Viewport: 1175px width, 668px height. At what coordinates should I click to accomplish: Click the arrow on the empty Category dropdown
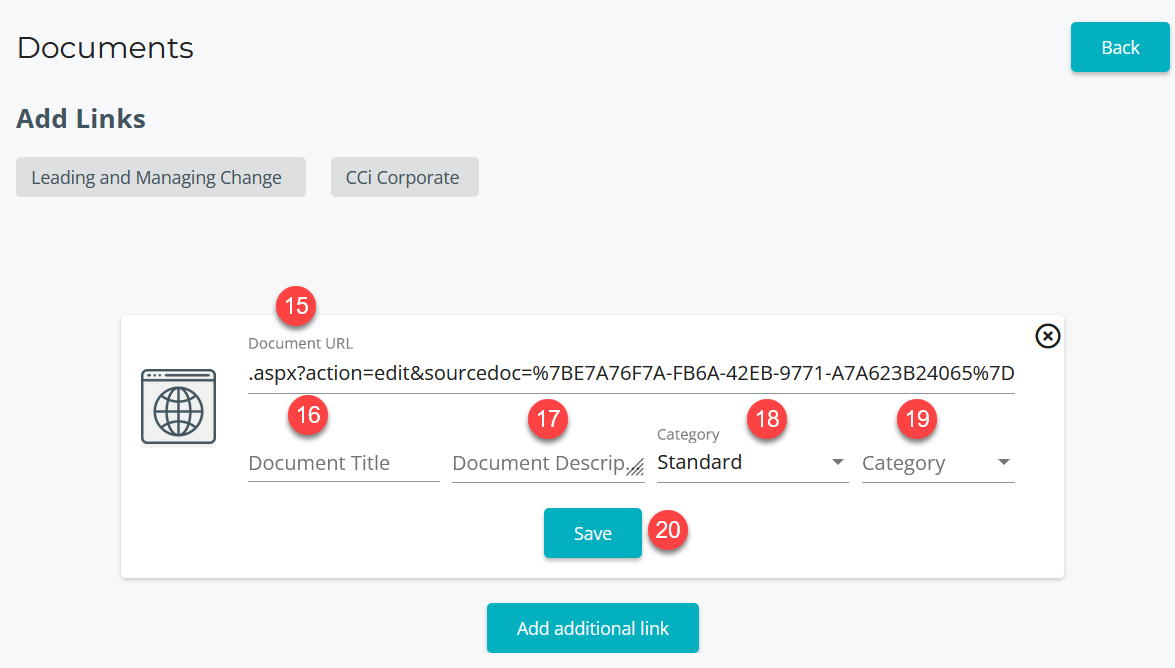[1003, 463]
